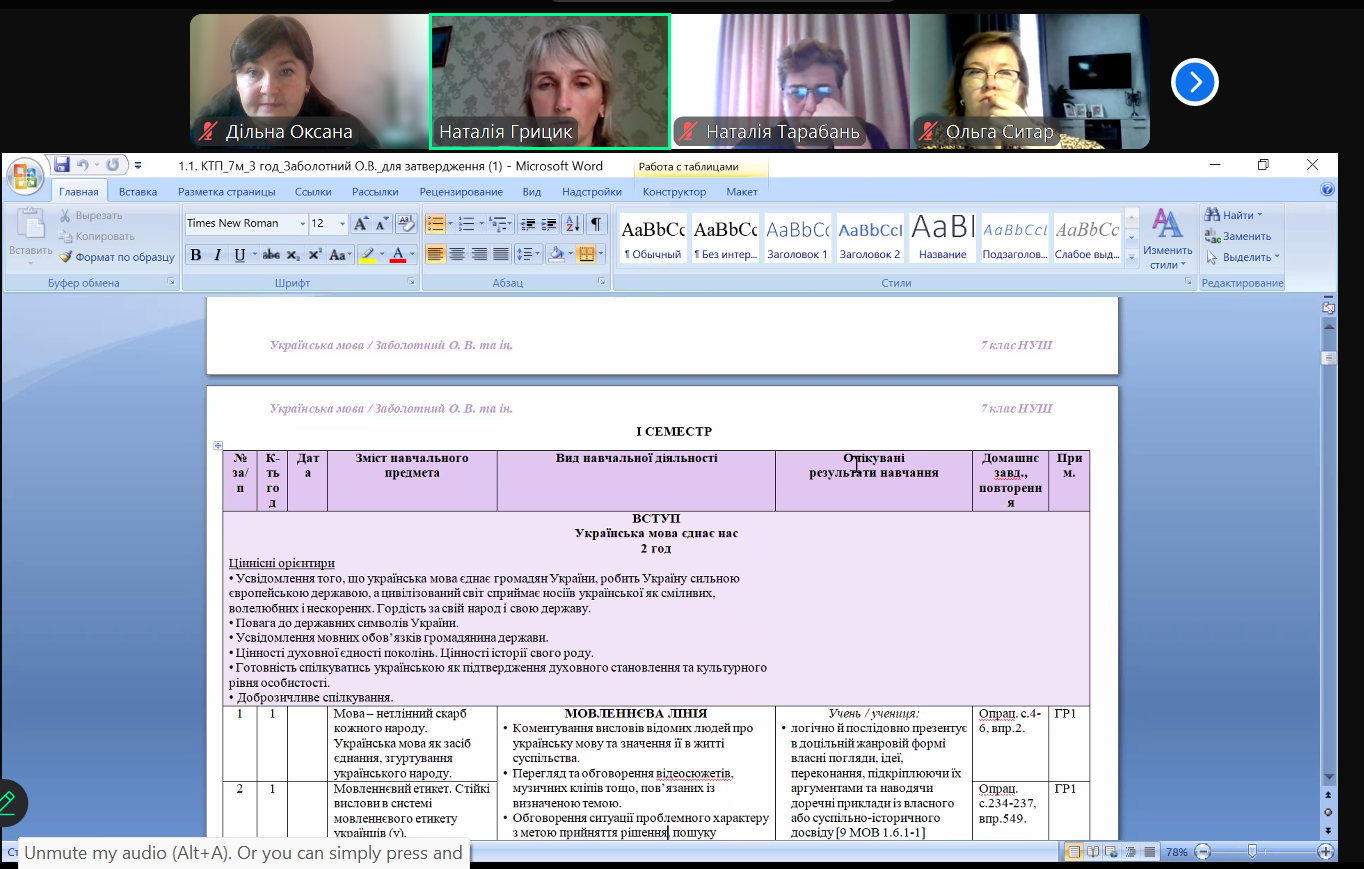Switch to the Вставка ribbon tab
Screen dimensions: 1364x869
tap(138, 192)
